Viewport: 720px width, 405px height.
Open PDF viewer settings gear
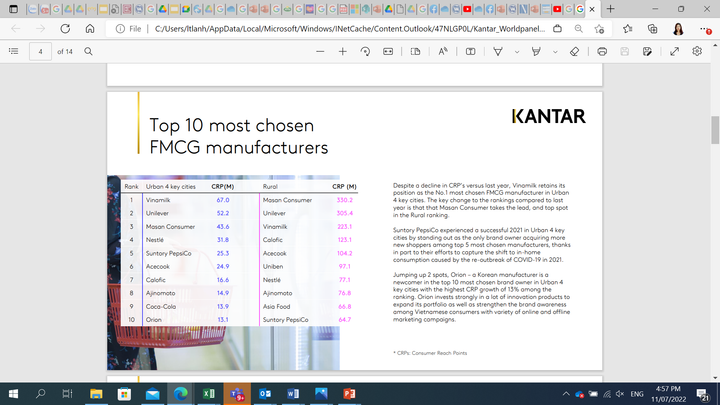(697, 51)
